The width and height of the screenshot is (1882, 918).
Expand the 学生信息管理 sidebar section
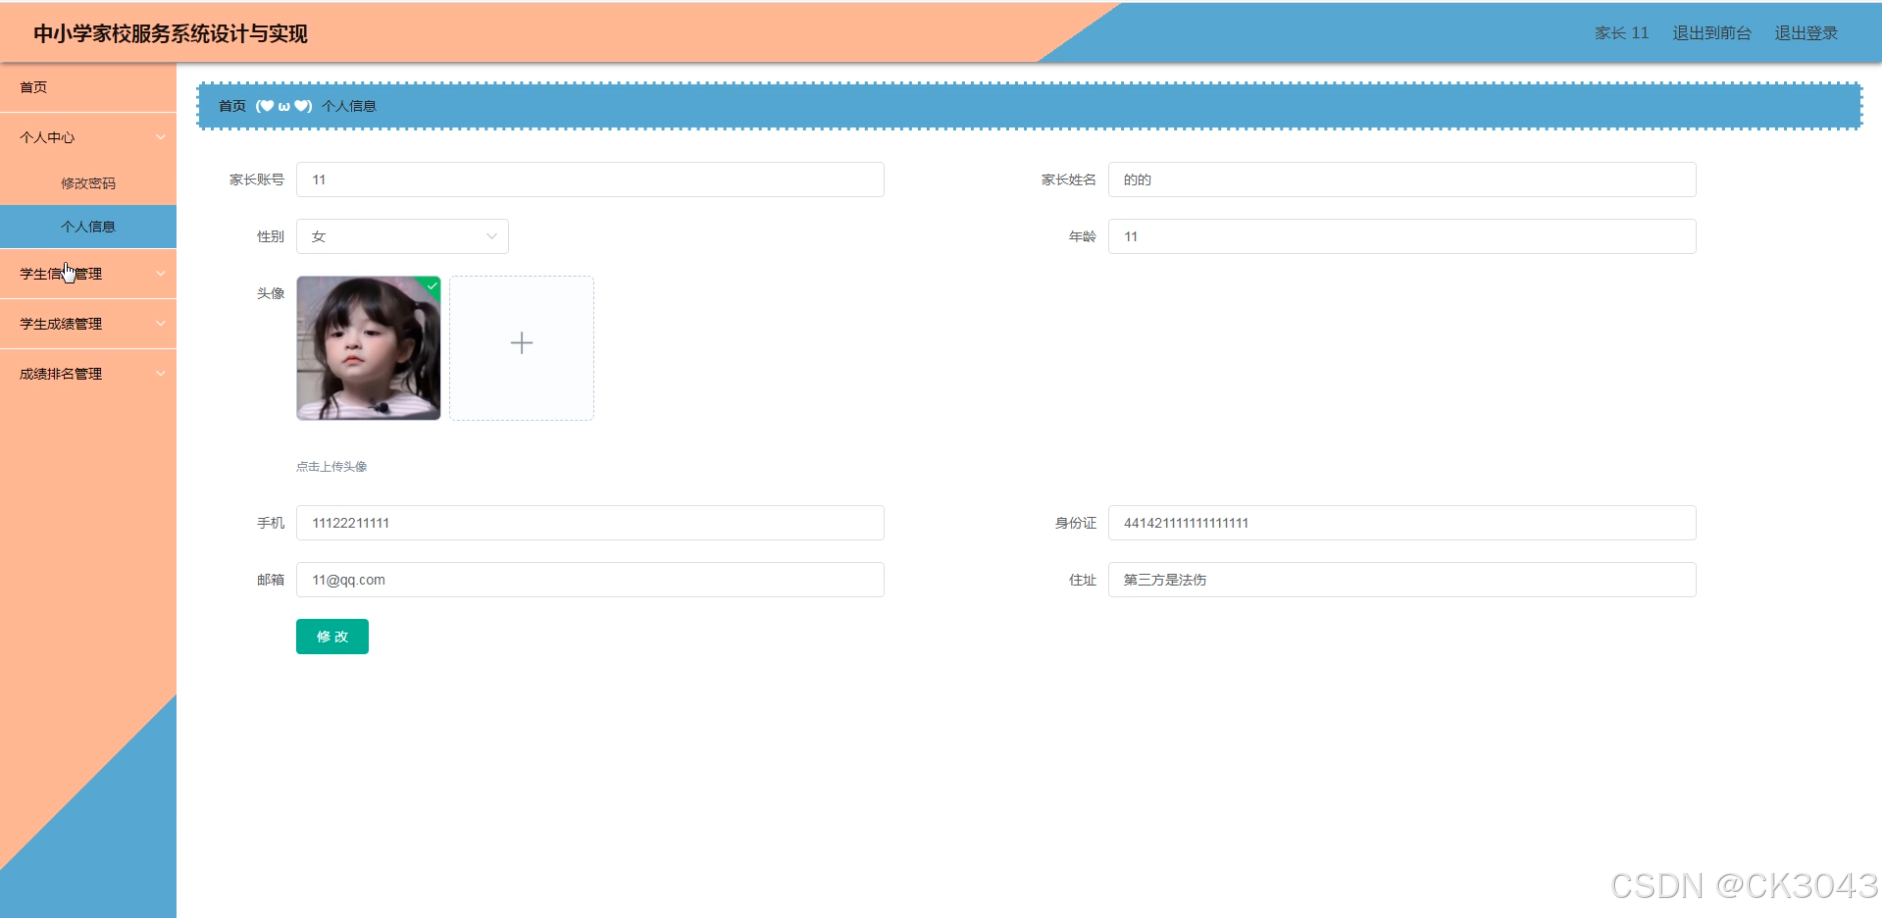pyautogui.click(x=88, y=273)
